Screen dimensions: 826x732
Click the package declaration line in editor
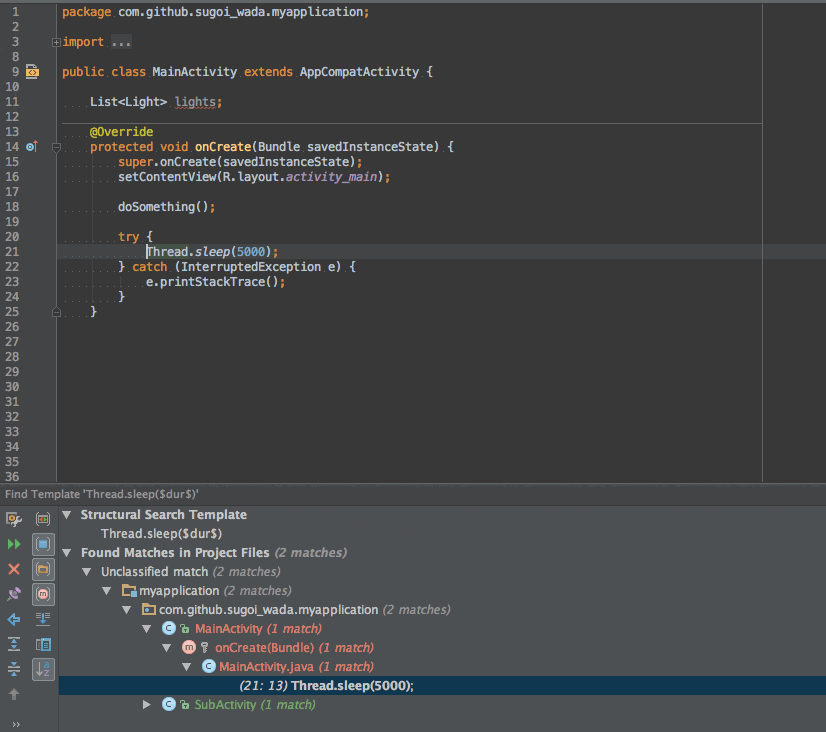[215, 12]
